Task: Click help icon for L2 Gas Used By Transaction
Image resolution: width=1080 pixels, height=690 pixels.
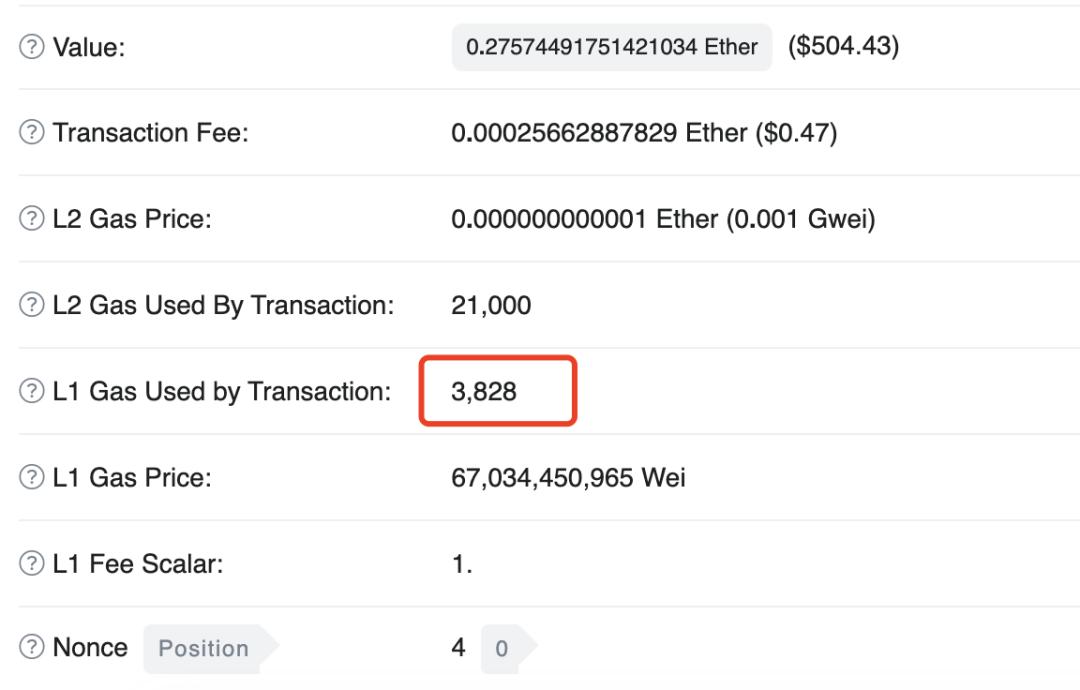Action: (x=32, y=306)
